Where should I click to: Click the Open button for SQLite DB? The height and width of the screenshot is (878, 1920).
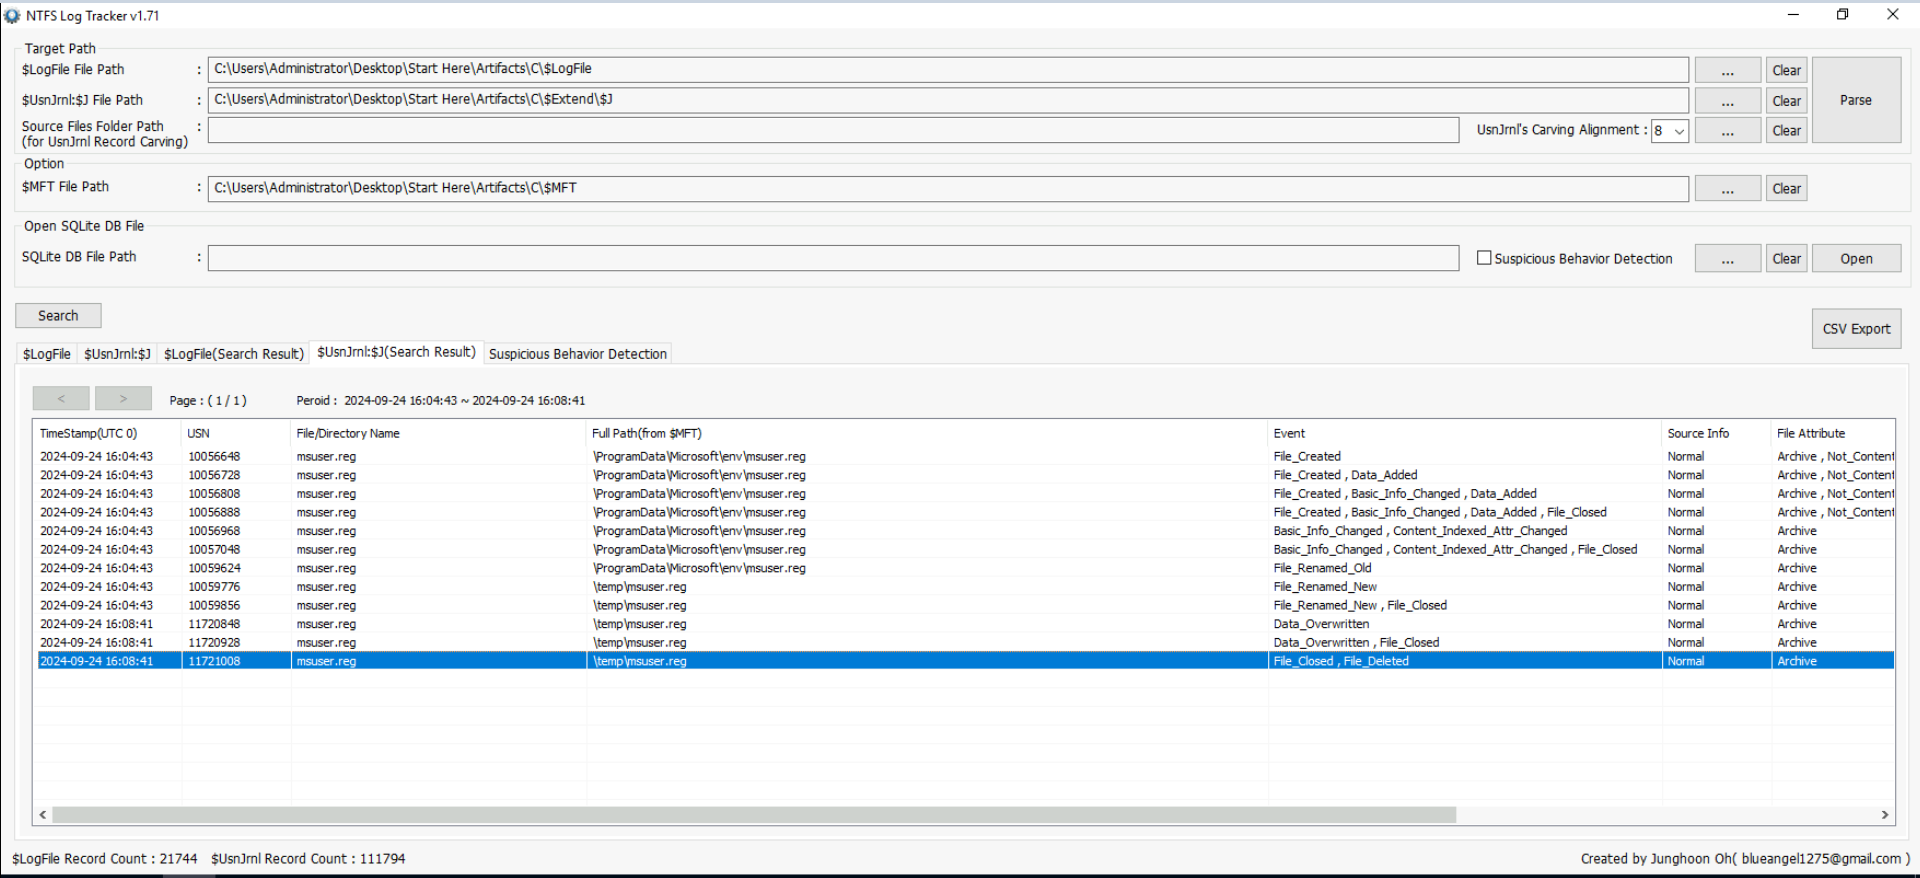(1856, 259)
